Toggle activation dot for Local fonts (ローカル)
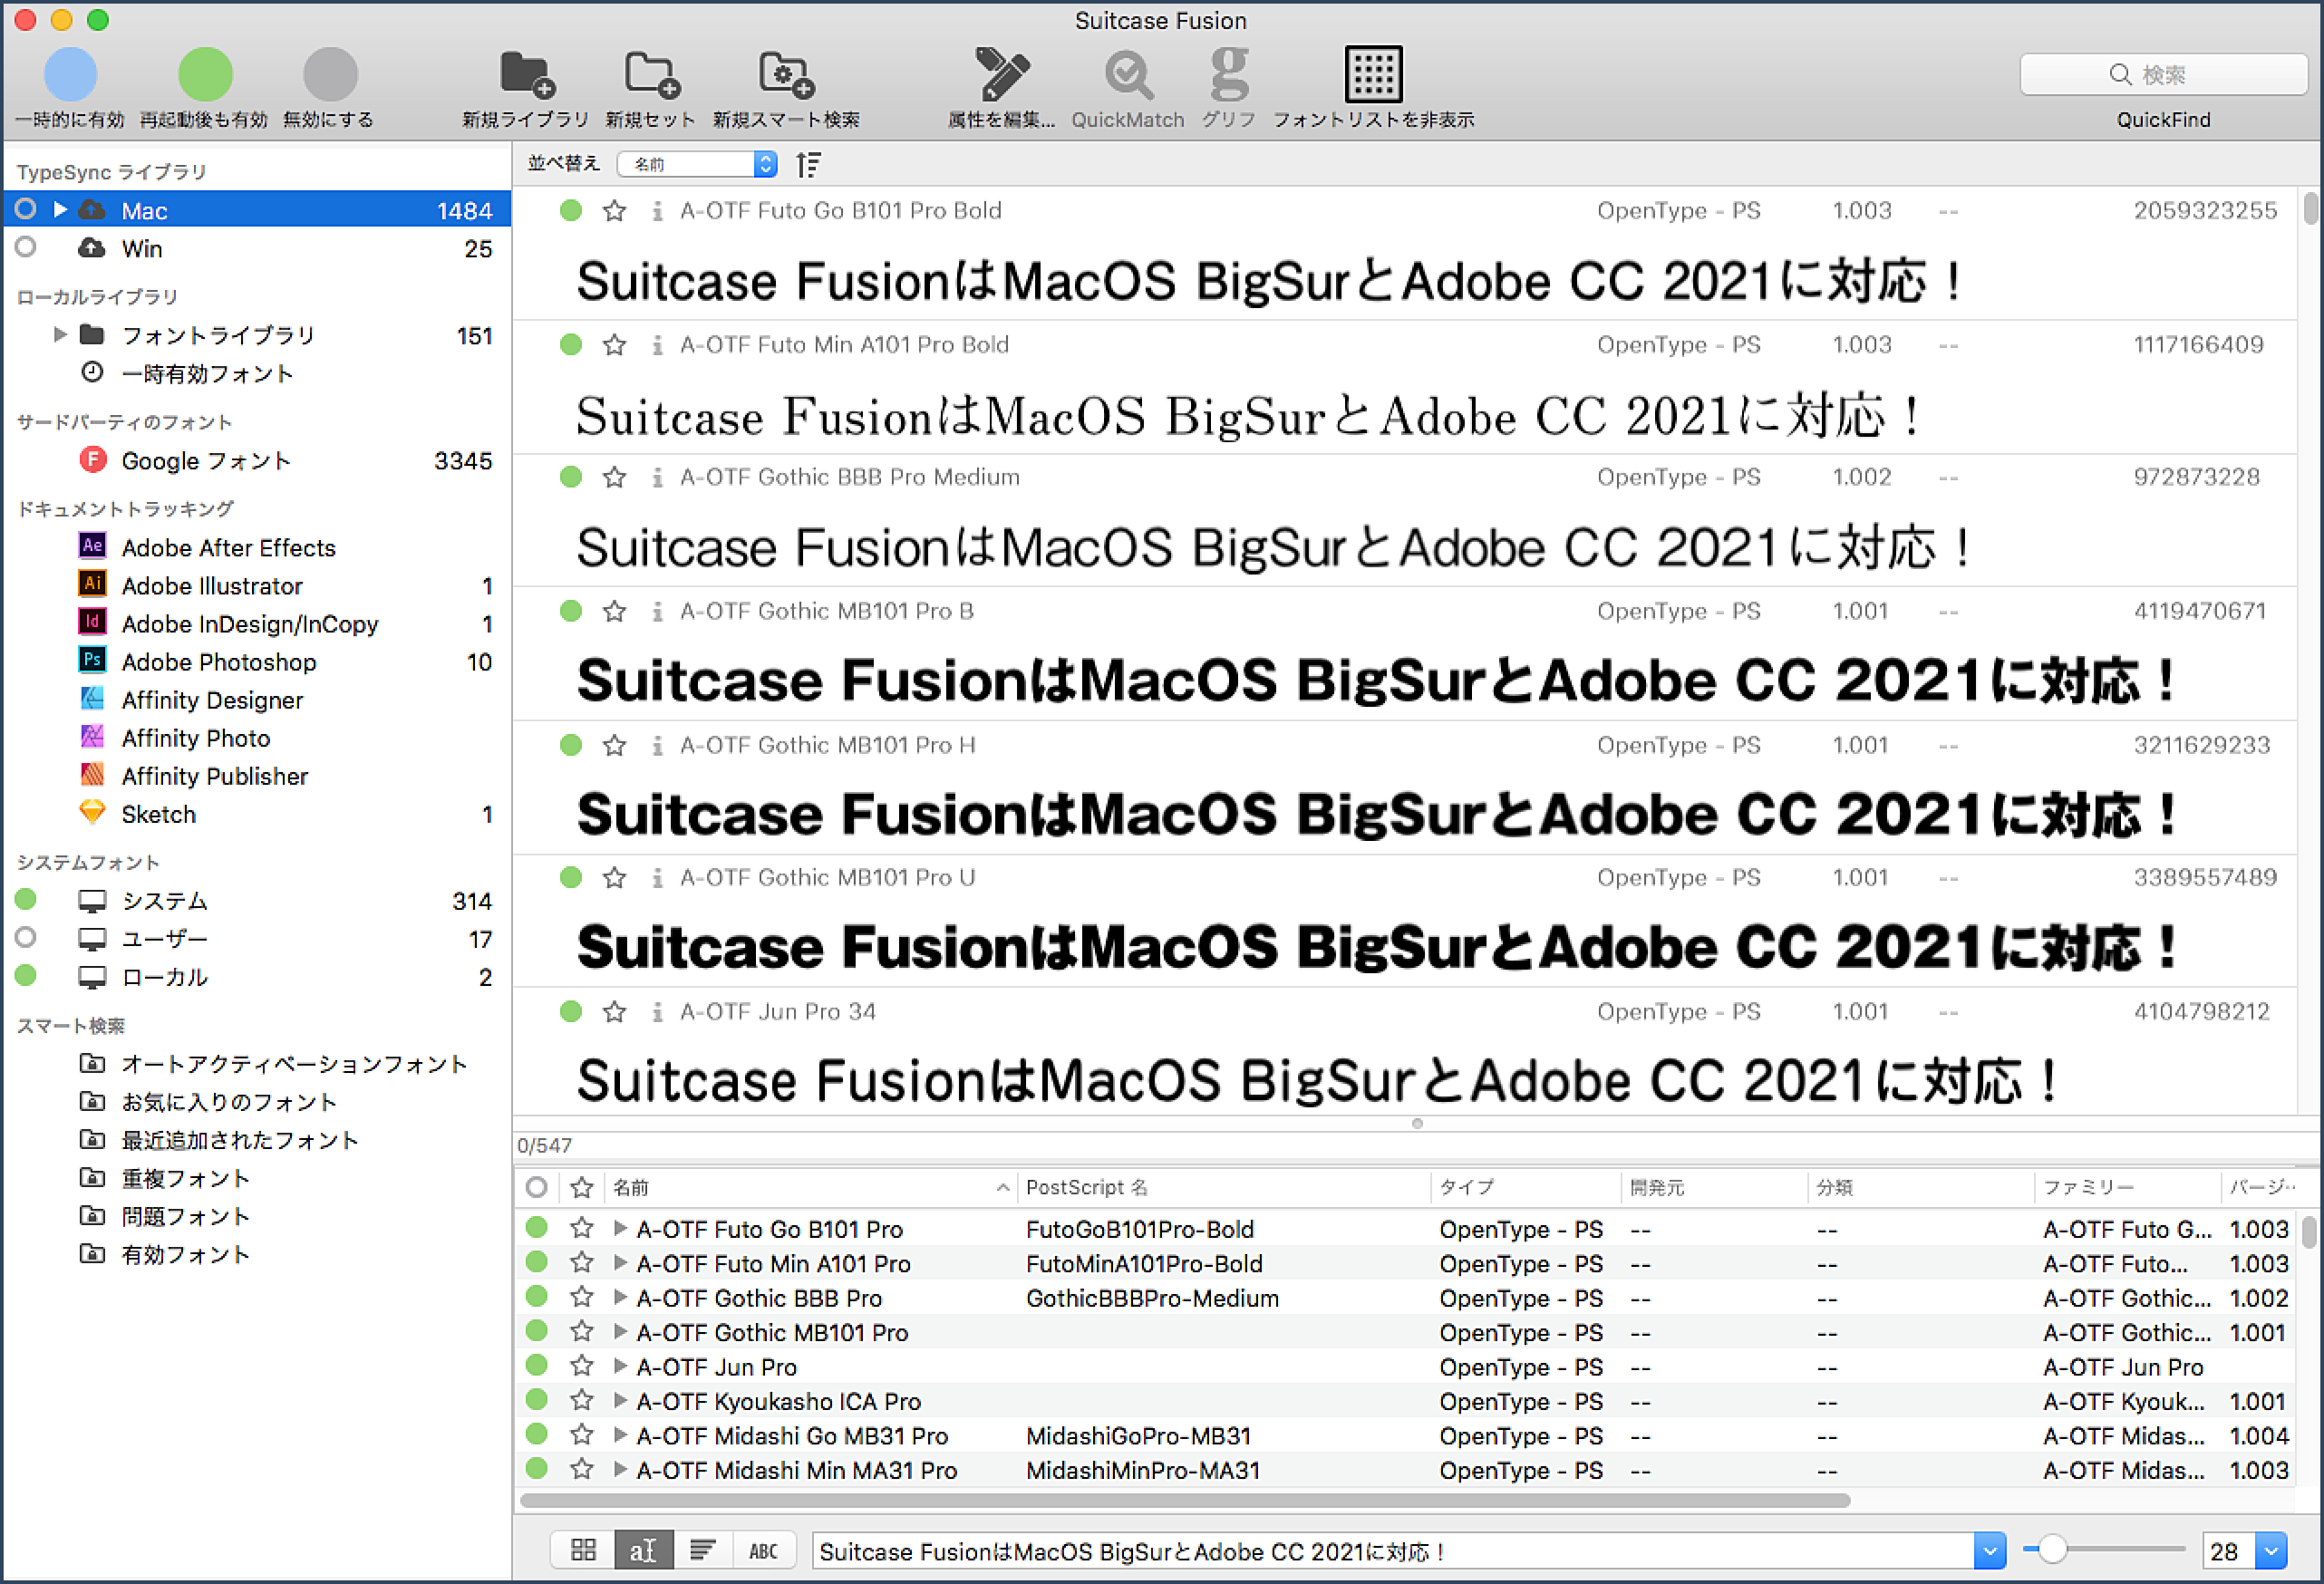The width and height of the screenshot is (2324, 1584). (26, 975)
